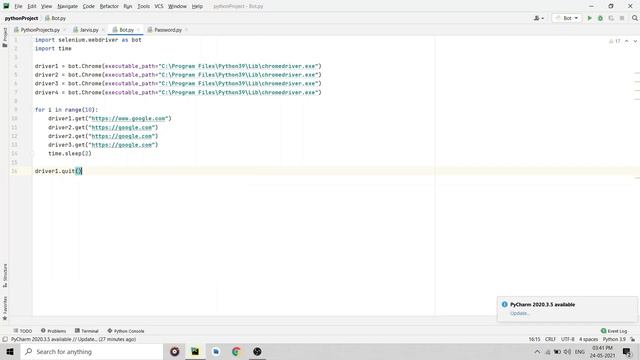Viewport: 640px width, 360px height.
Task: Open the Terminal tool window
Action: pos(87,331)
